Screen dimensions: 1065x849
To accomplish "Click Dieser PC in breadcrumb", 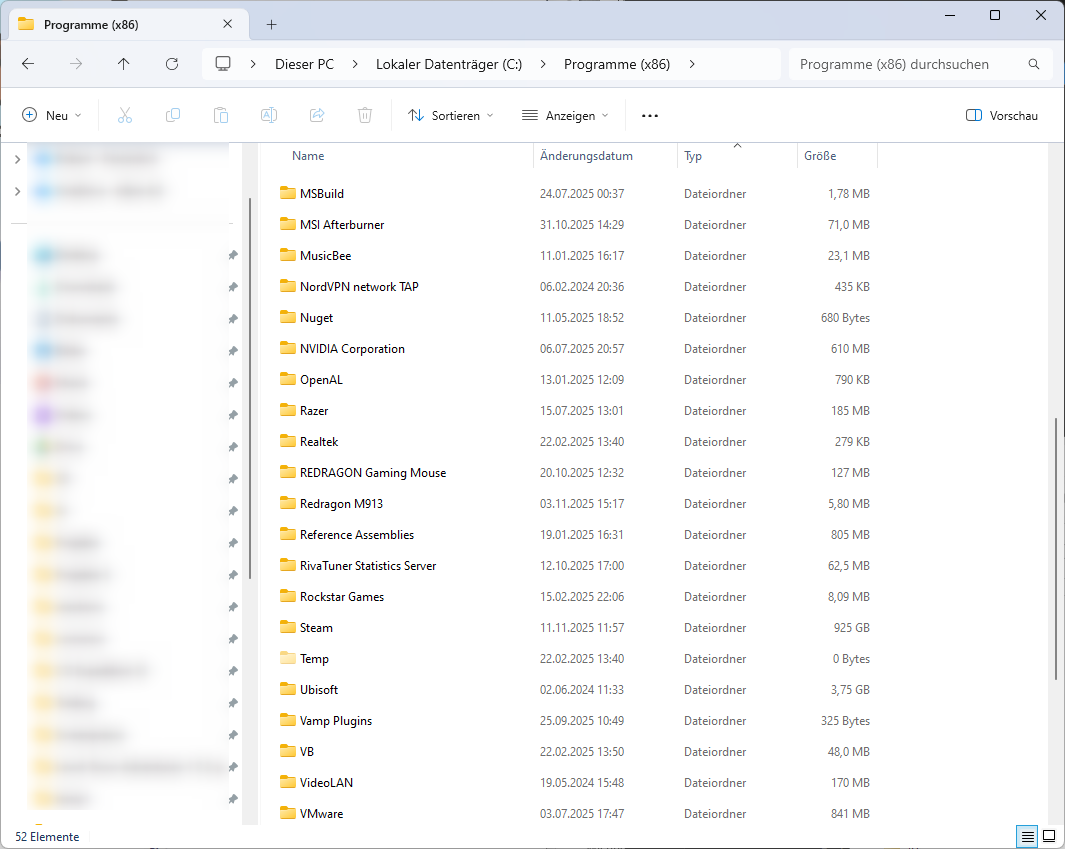I will click(x=304, y=64).
